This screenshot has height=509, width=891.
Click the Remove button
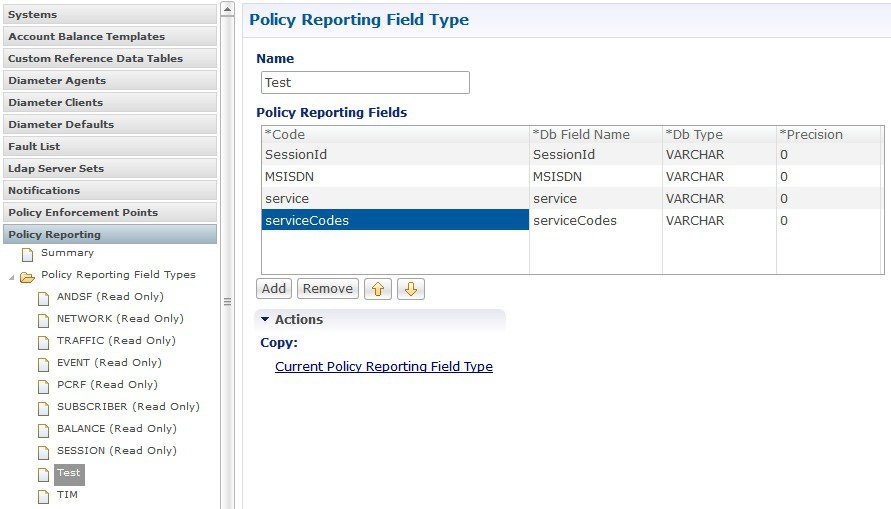328,289
